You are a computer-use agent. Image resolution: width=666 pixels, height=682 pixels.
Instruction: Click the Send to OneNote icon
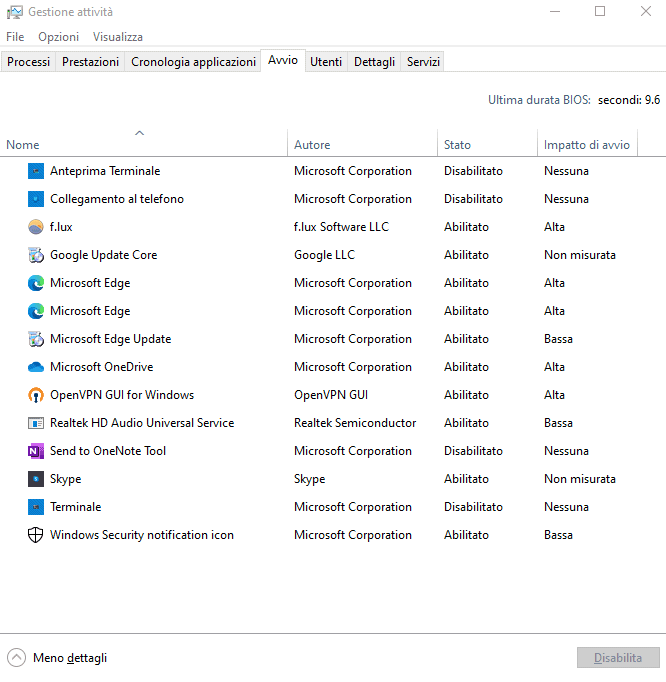36,451
